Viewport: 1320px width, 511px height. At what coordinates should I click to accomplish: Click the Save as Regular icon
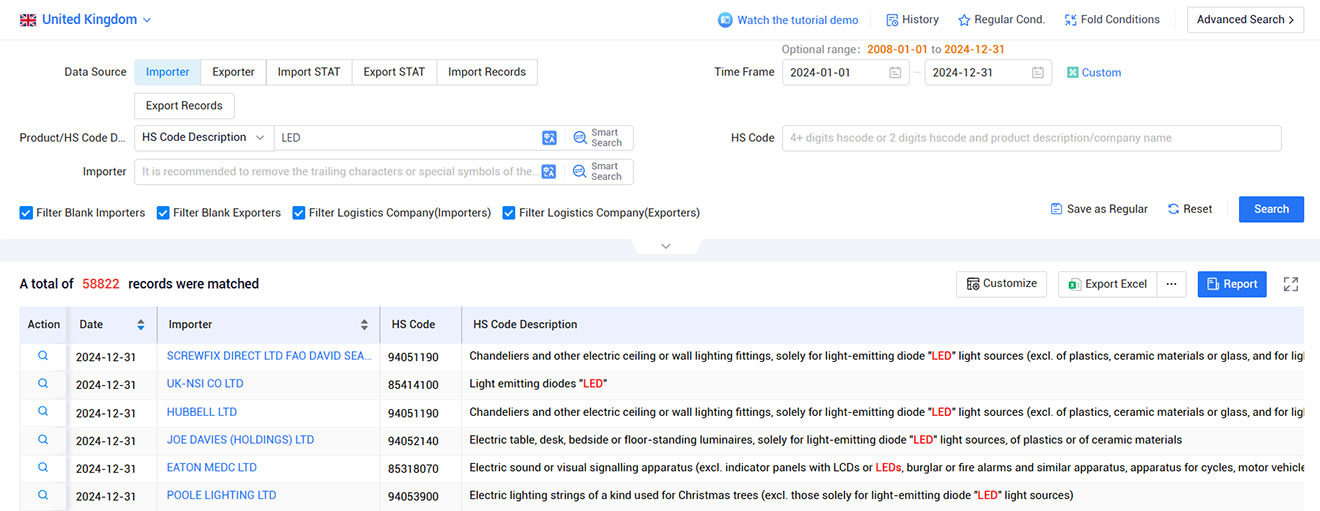tap(1056, 209)
